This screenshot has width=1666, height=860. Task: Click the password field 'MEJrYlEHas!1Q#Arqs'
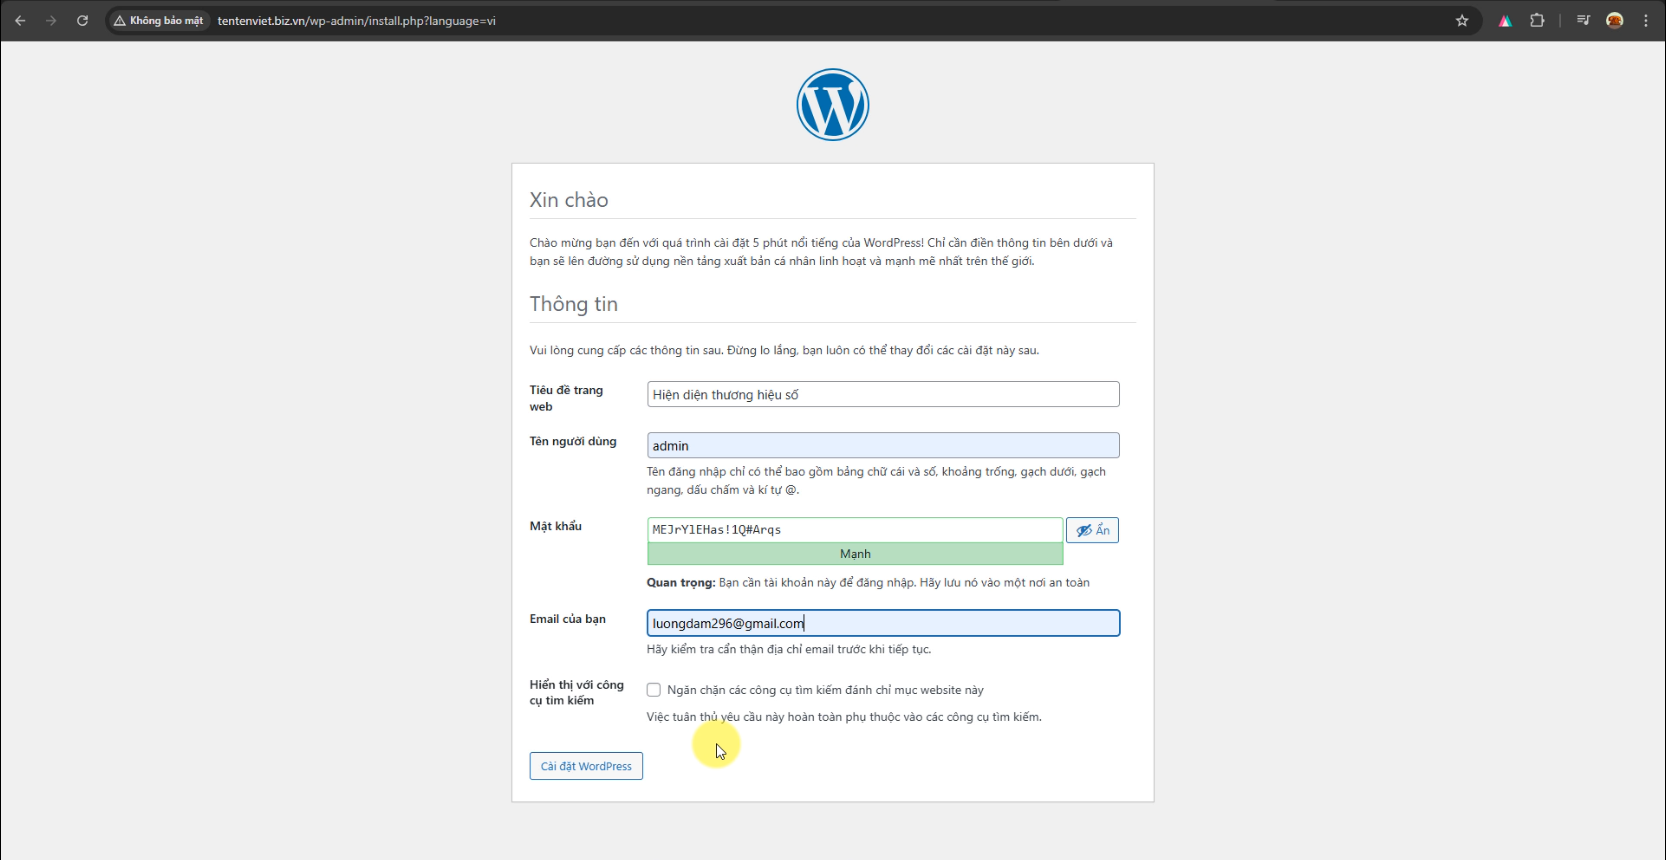855,530
